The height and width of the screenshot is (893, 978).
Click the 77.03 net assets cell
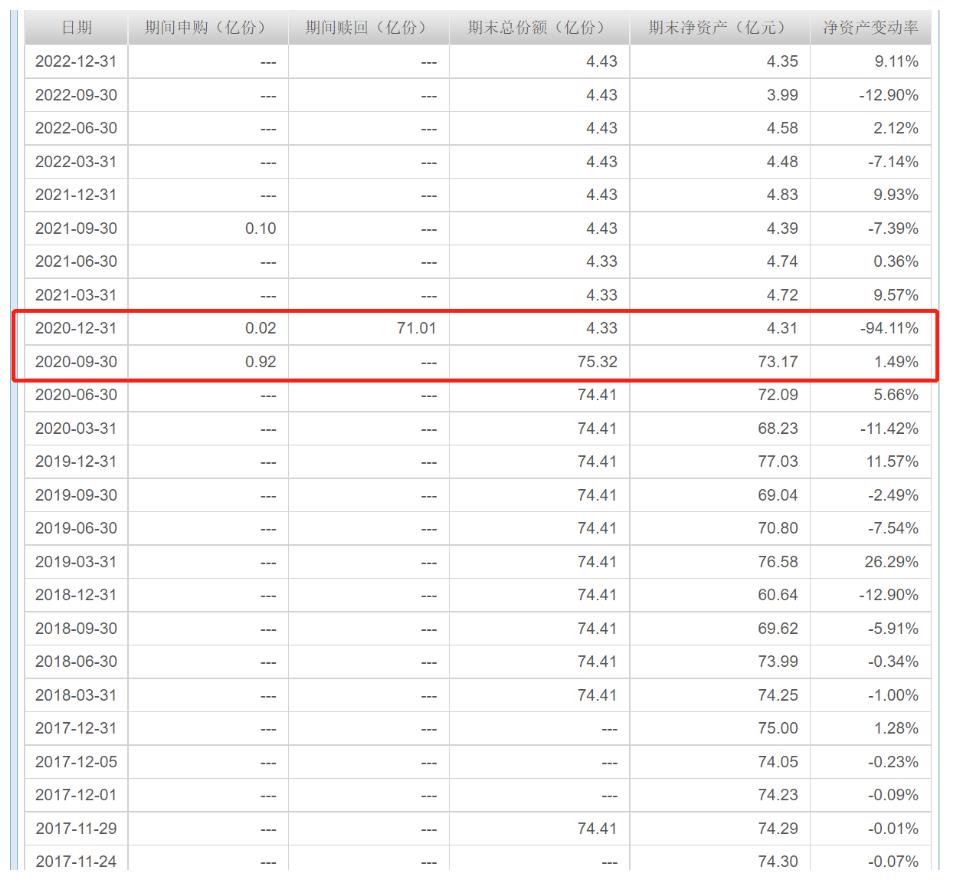(x=777, y=462)
